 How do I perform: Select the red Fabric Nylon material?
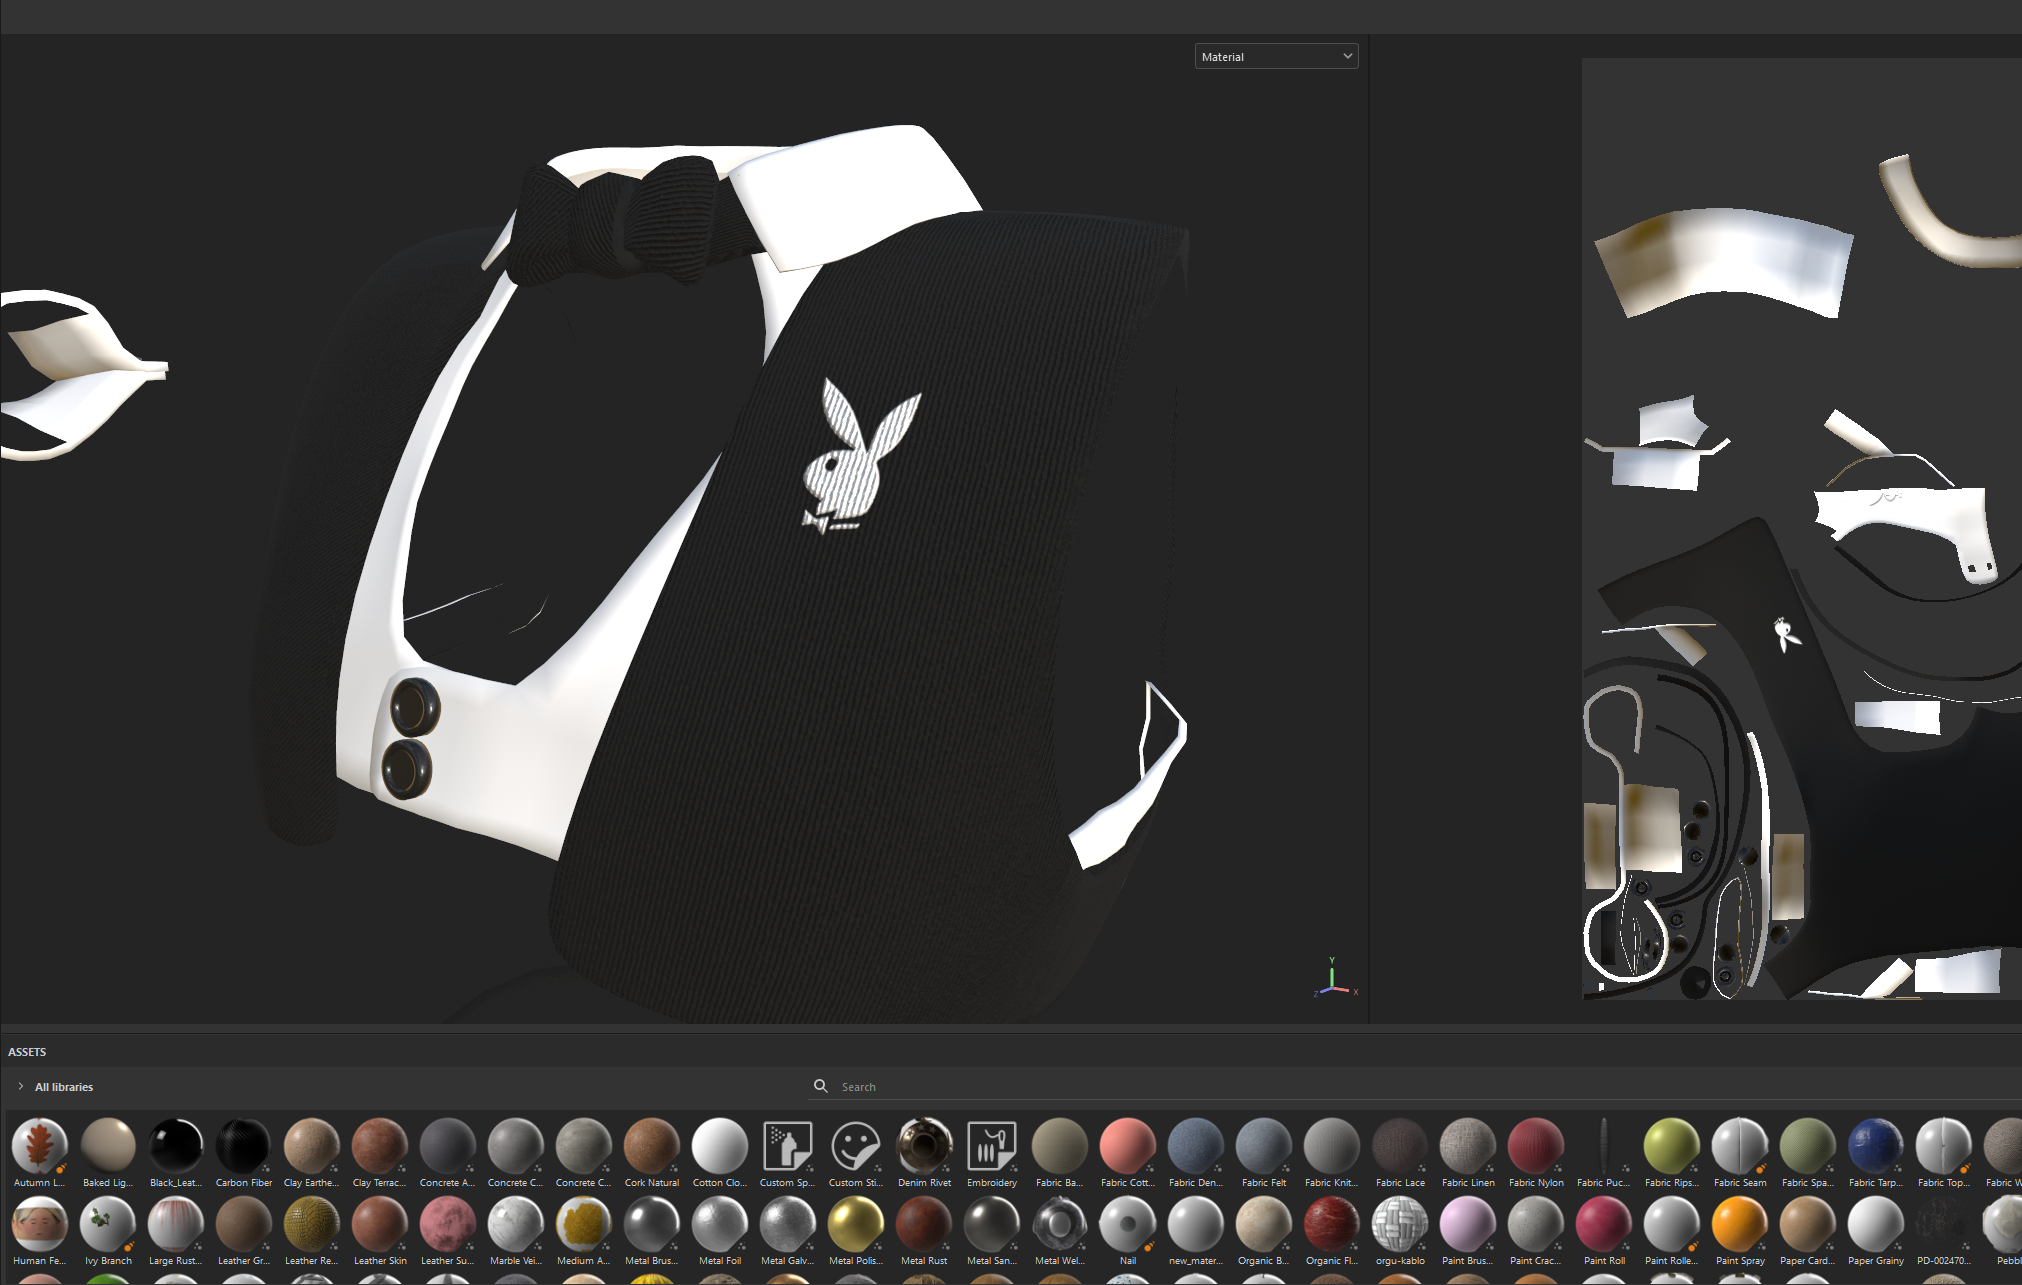(1535, 1145)
